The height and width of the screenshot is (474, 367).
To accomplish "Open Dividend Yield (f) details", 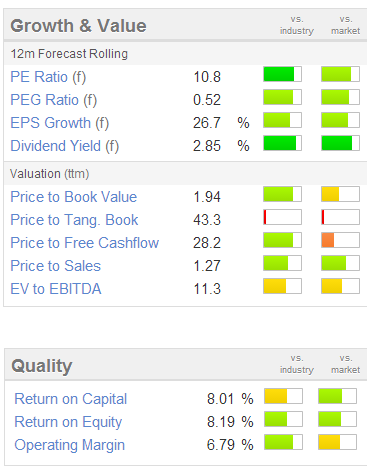I will tap(65, 146).
